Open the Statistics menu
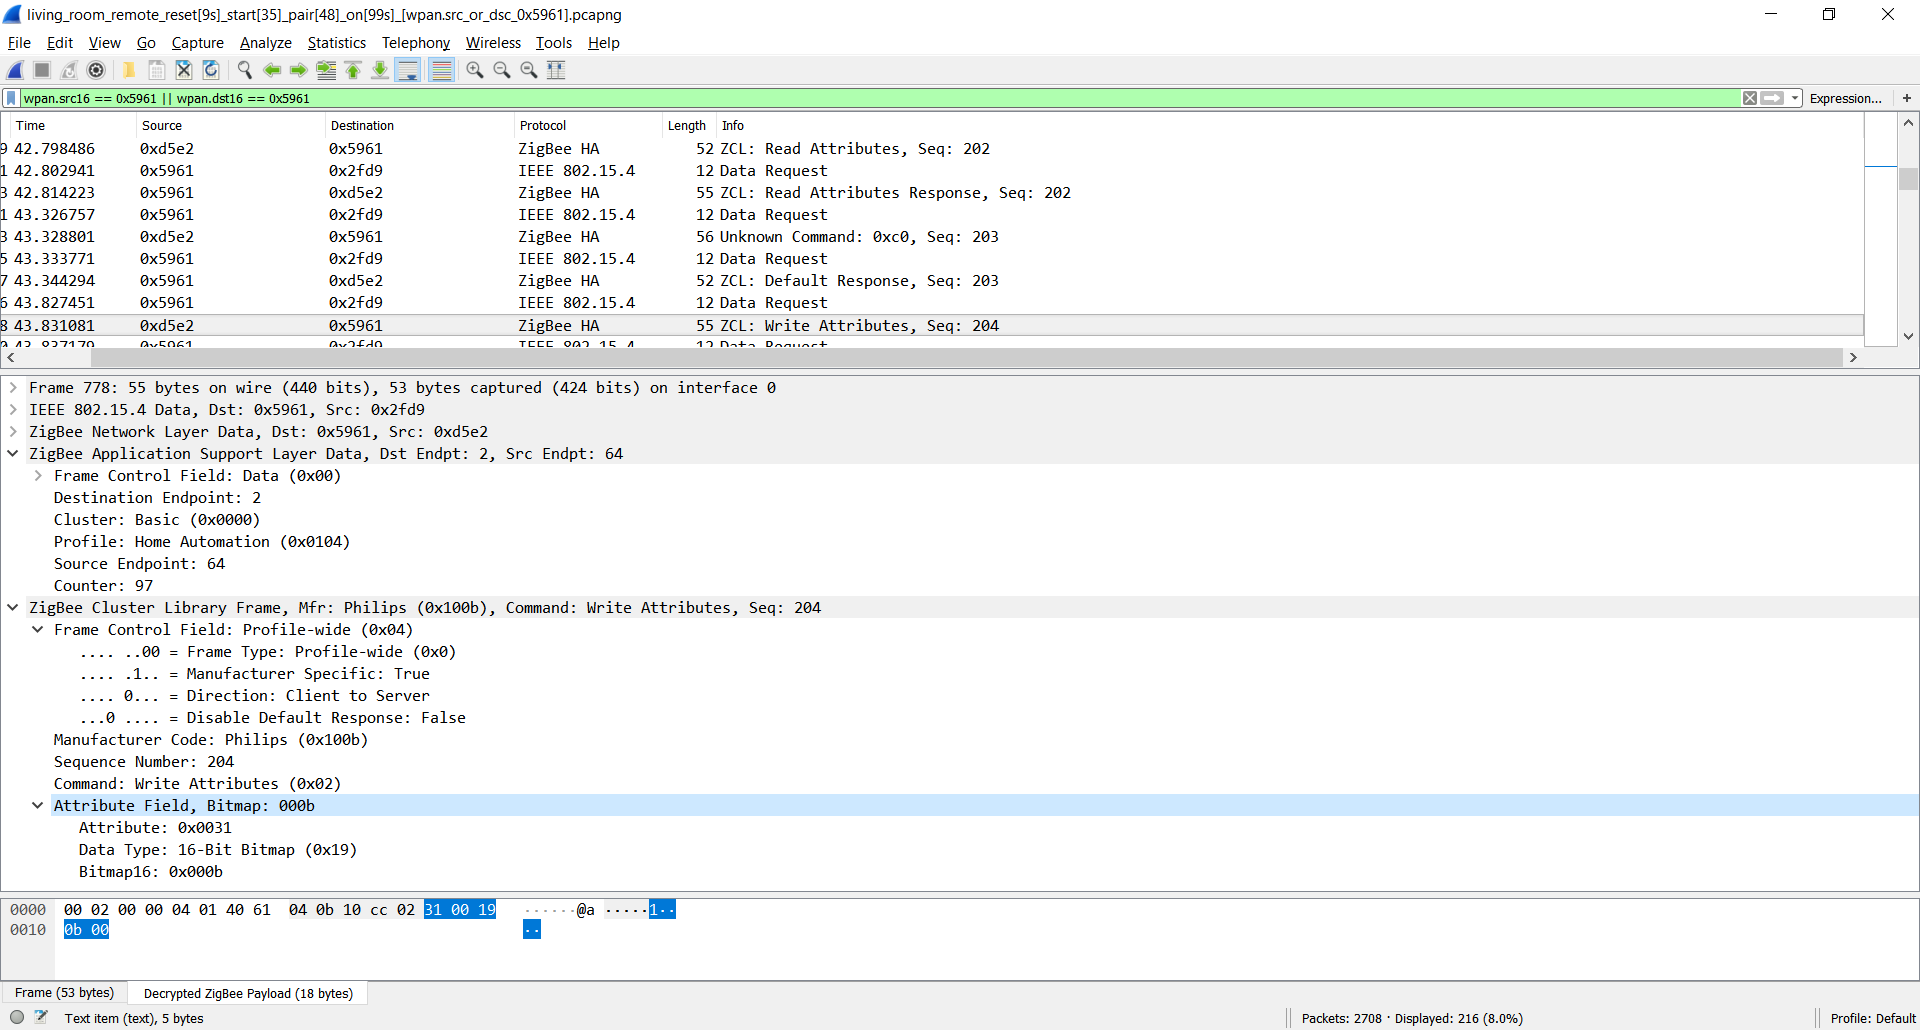 point(337,43)
